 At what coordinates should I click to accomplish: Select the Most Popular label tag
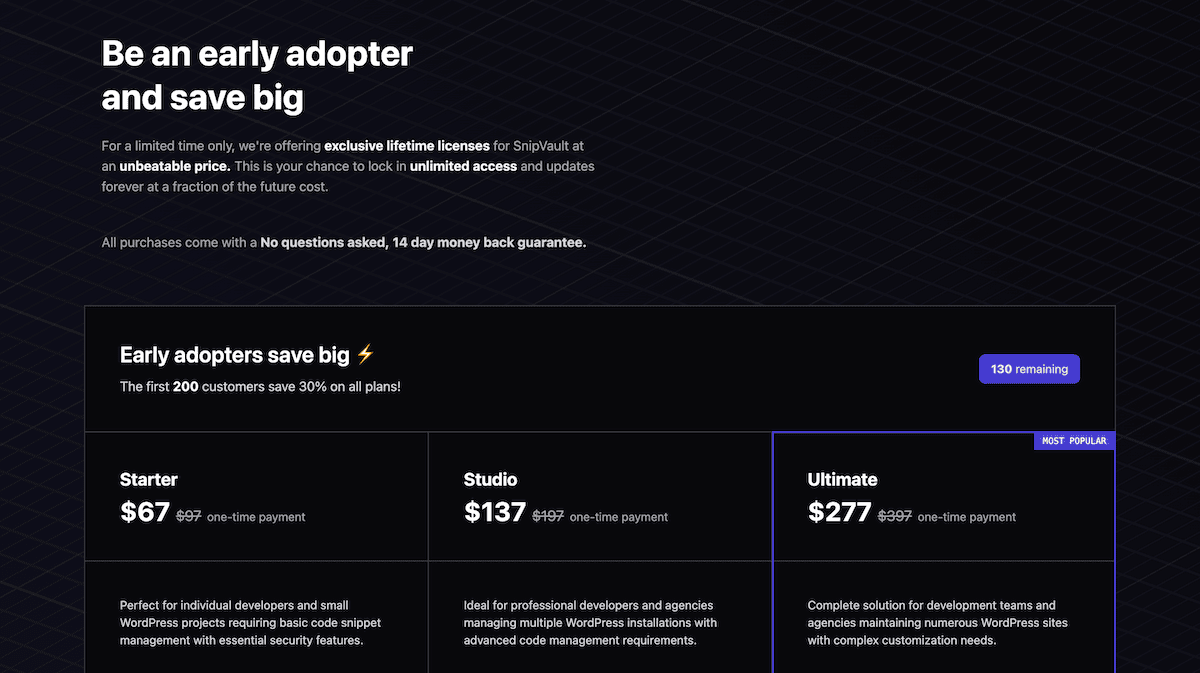click(1074, 441)
